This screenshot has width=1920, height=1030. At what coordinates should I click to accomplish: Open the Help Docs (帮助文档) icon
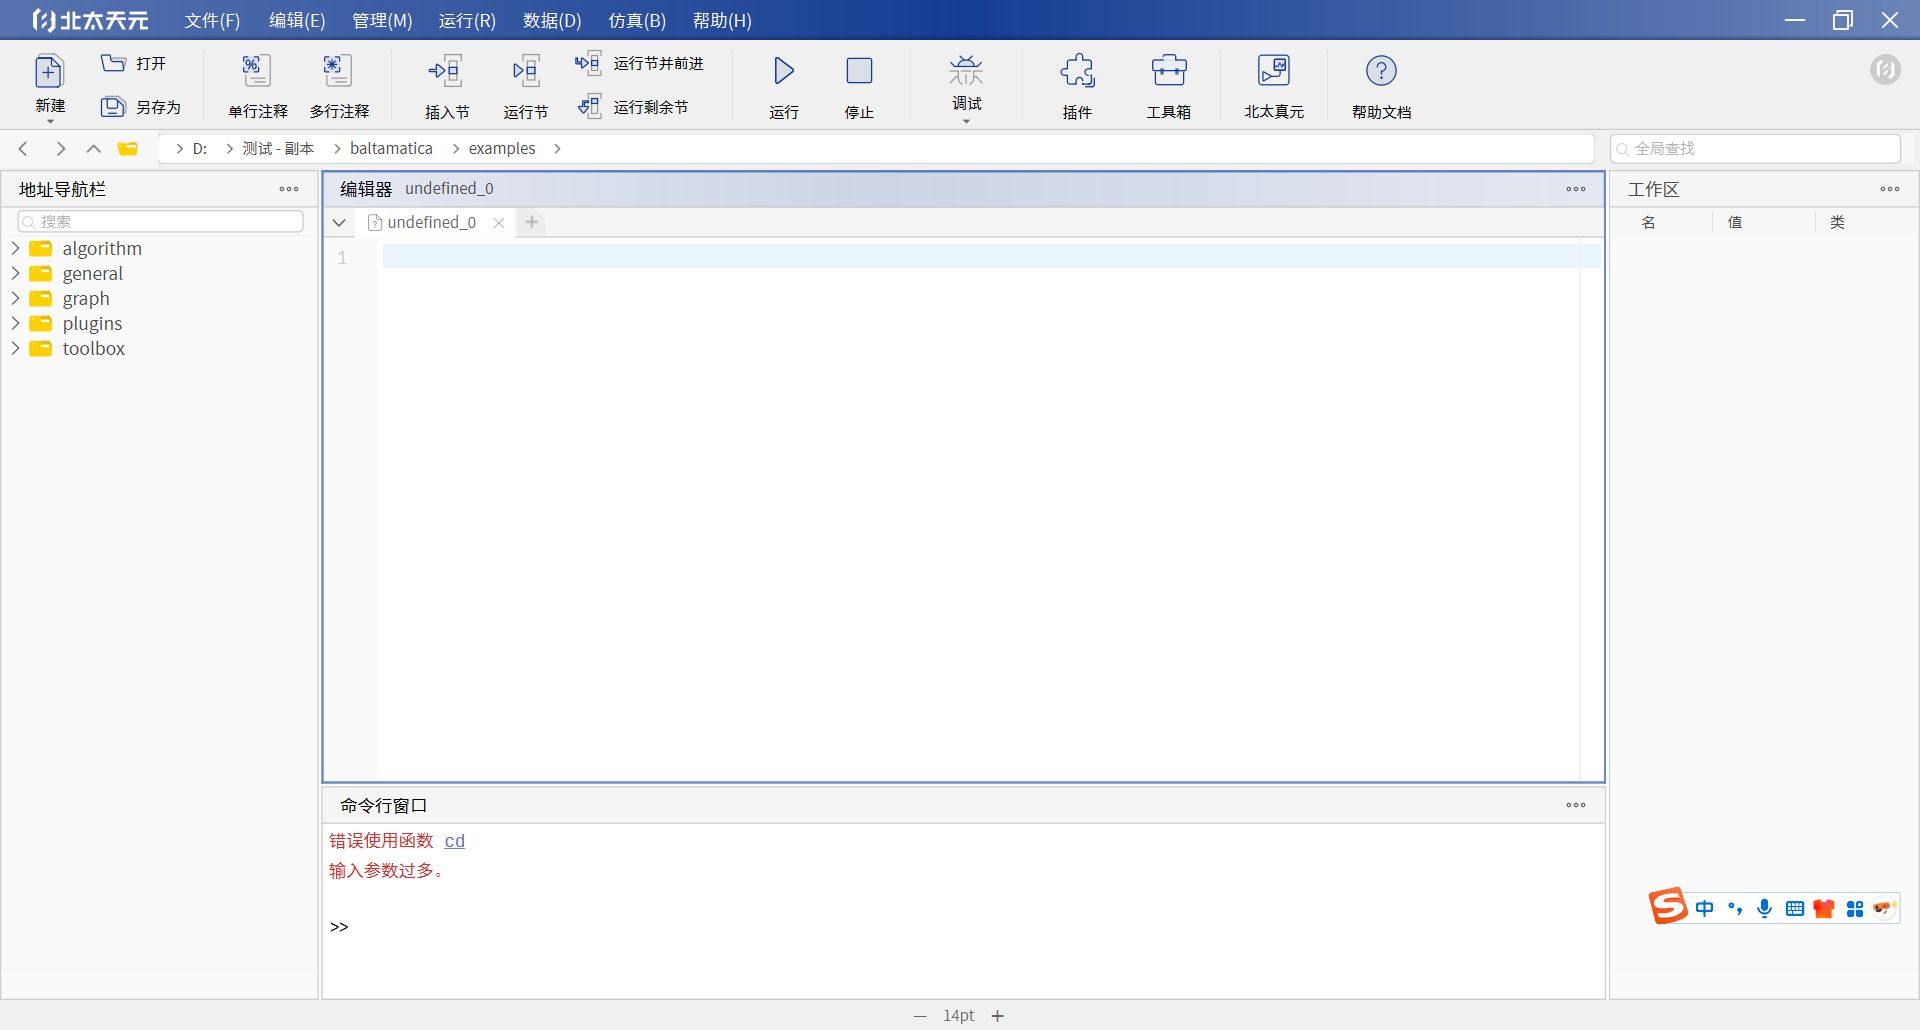point(1381,71)
